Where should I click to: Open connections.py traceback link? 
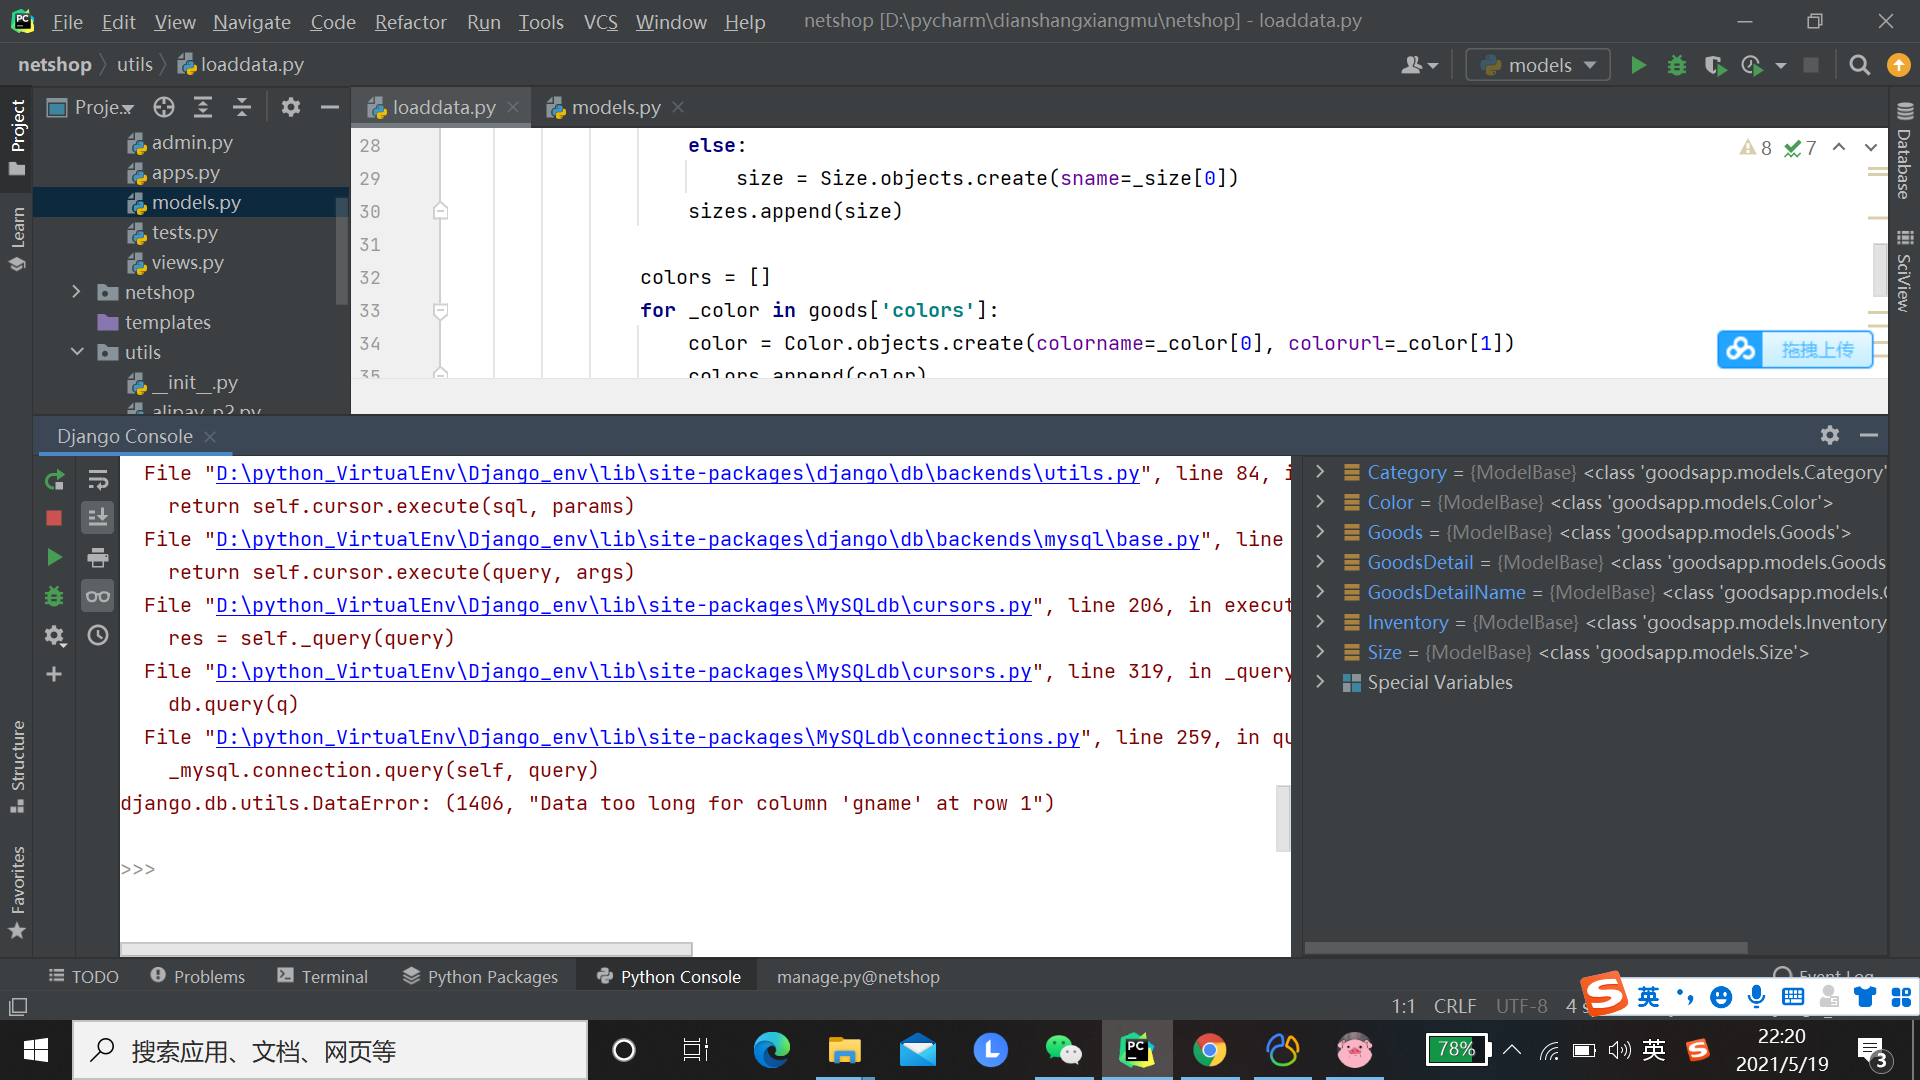tap(648, 737)
